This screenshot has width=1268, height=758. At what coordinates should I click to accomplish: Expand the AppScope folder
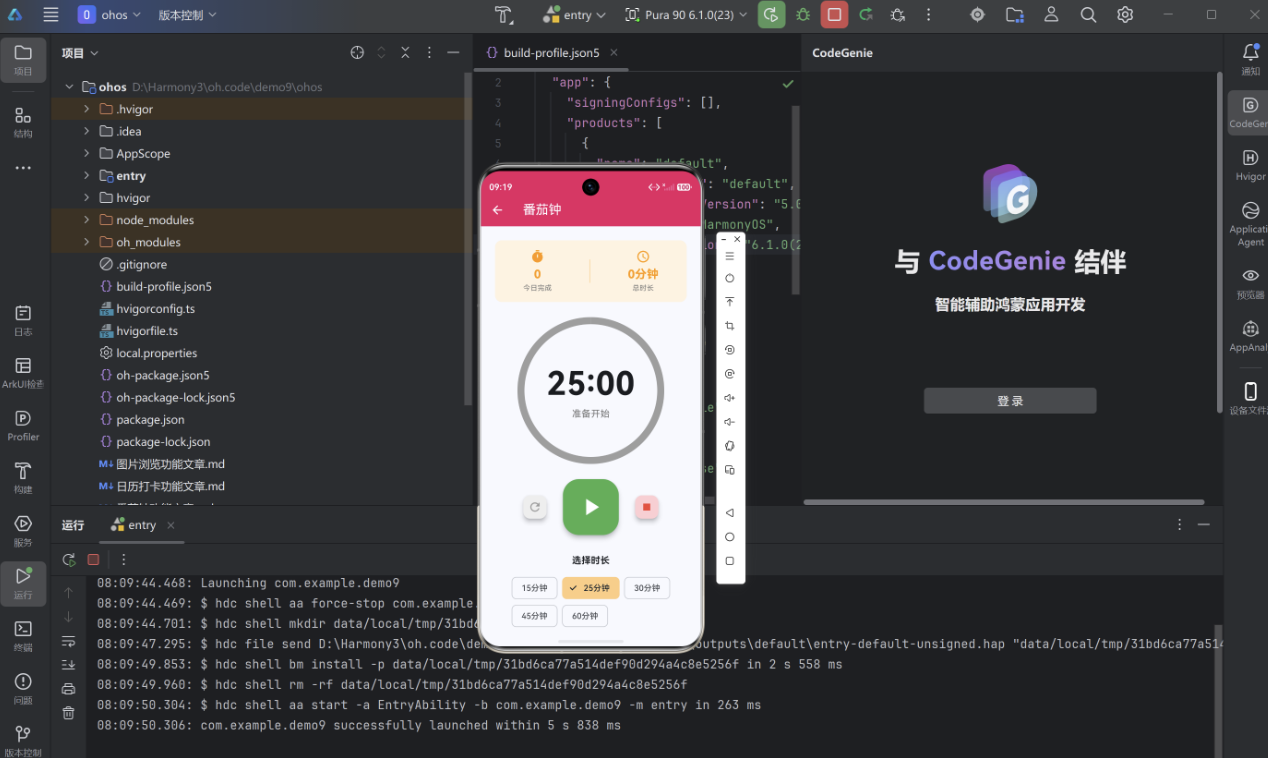click(x=87, y=153)
